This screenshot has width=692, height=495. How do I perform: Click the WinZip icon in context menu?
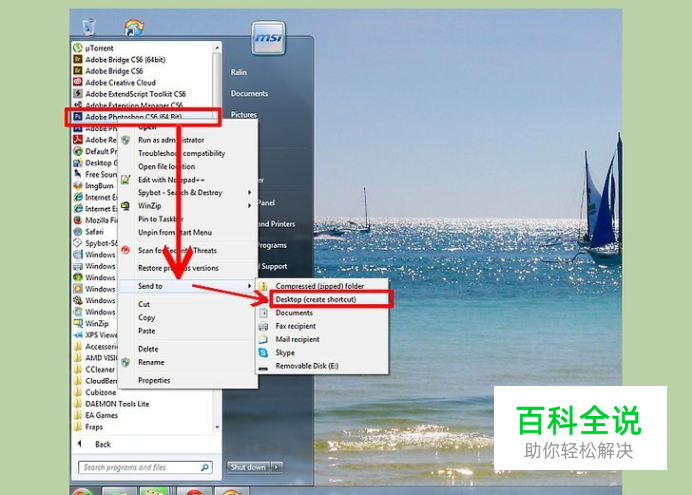pos(126,206)
